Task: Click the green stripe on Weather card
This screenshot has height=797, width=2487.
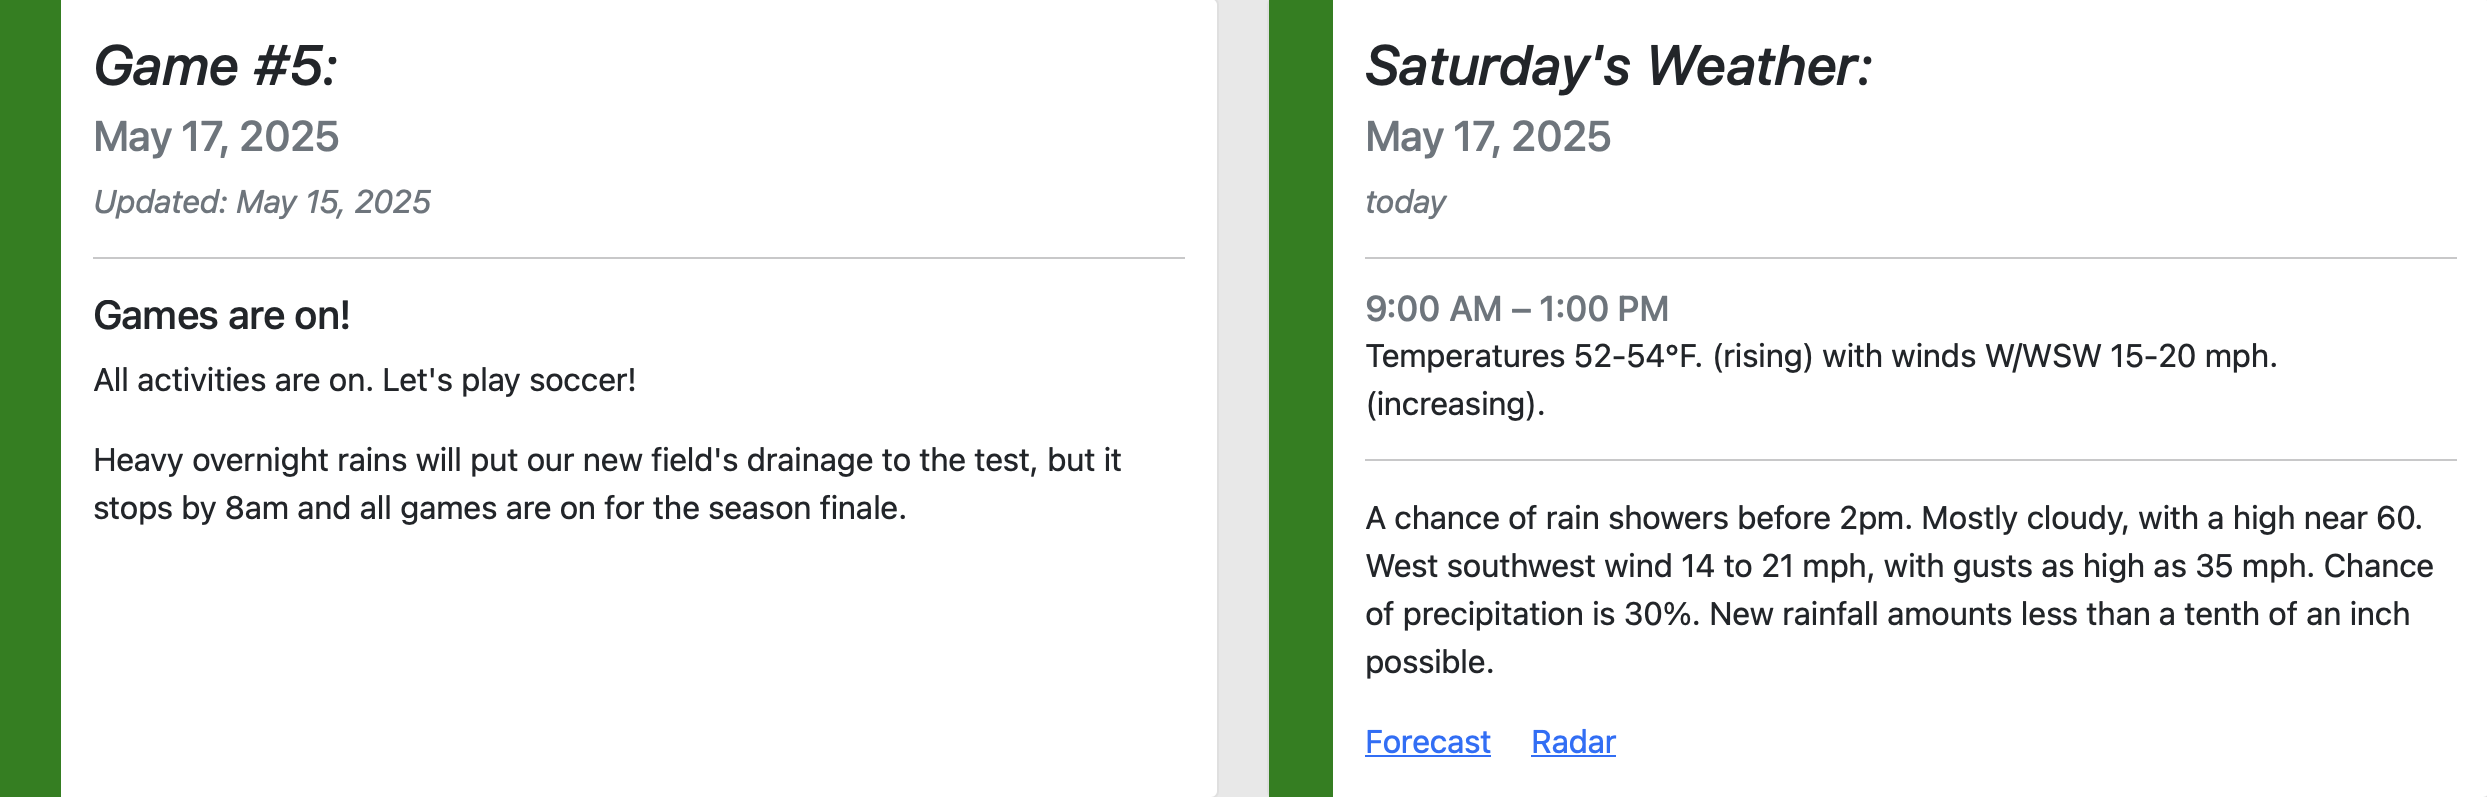Action: (1301, 398)
